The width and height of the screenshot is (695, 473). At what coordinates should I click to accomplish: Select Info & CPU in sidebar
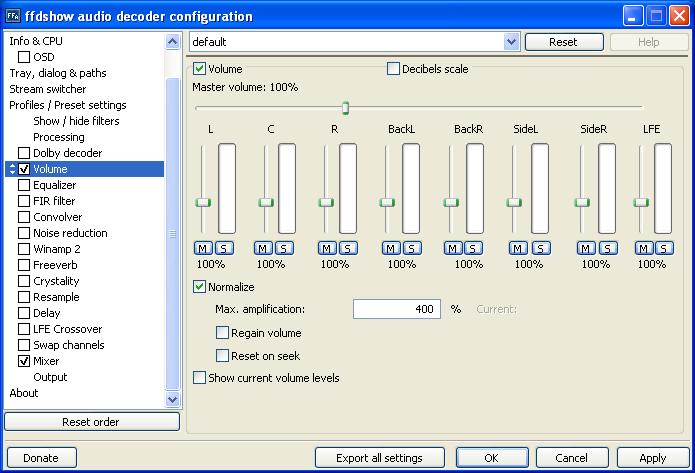pos(36,41)
